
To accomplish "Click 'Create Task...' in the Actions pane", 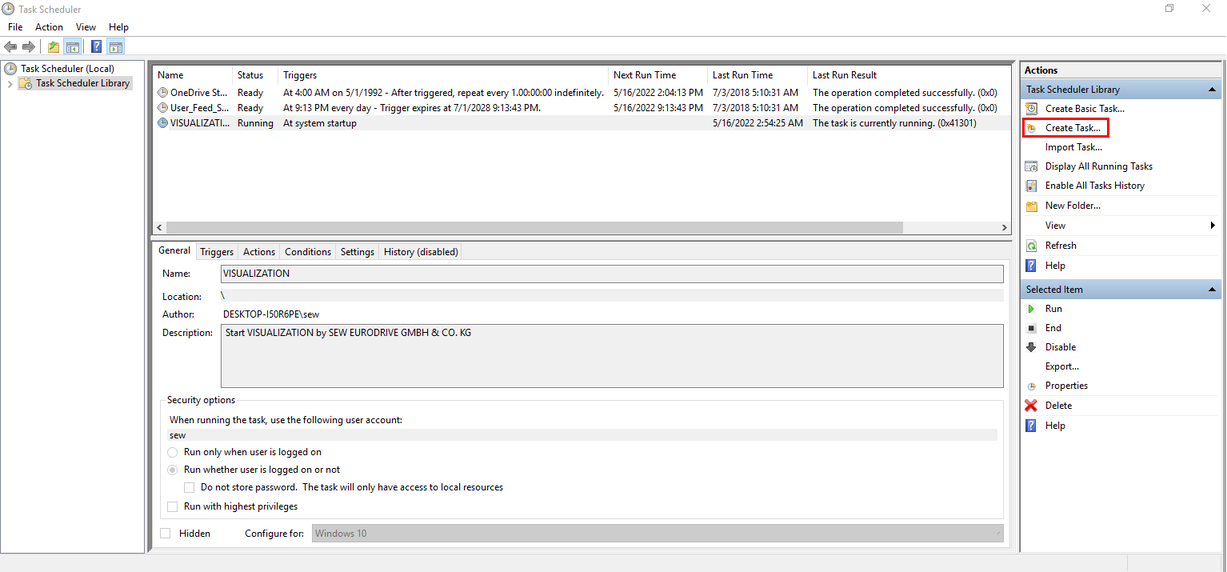I will (1072, 128).
